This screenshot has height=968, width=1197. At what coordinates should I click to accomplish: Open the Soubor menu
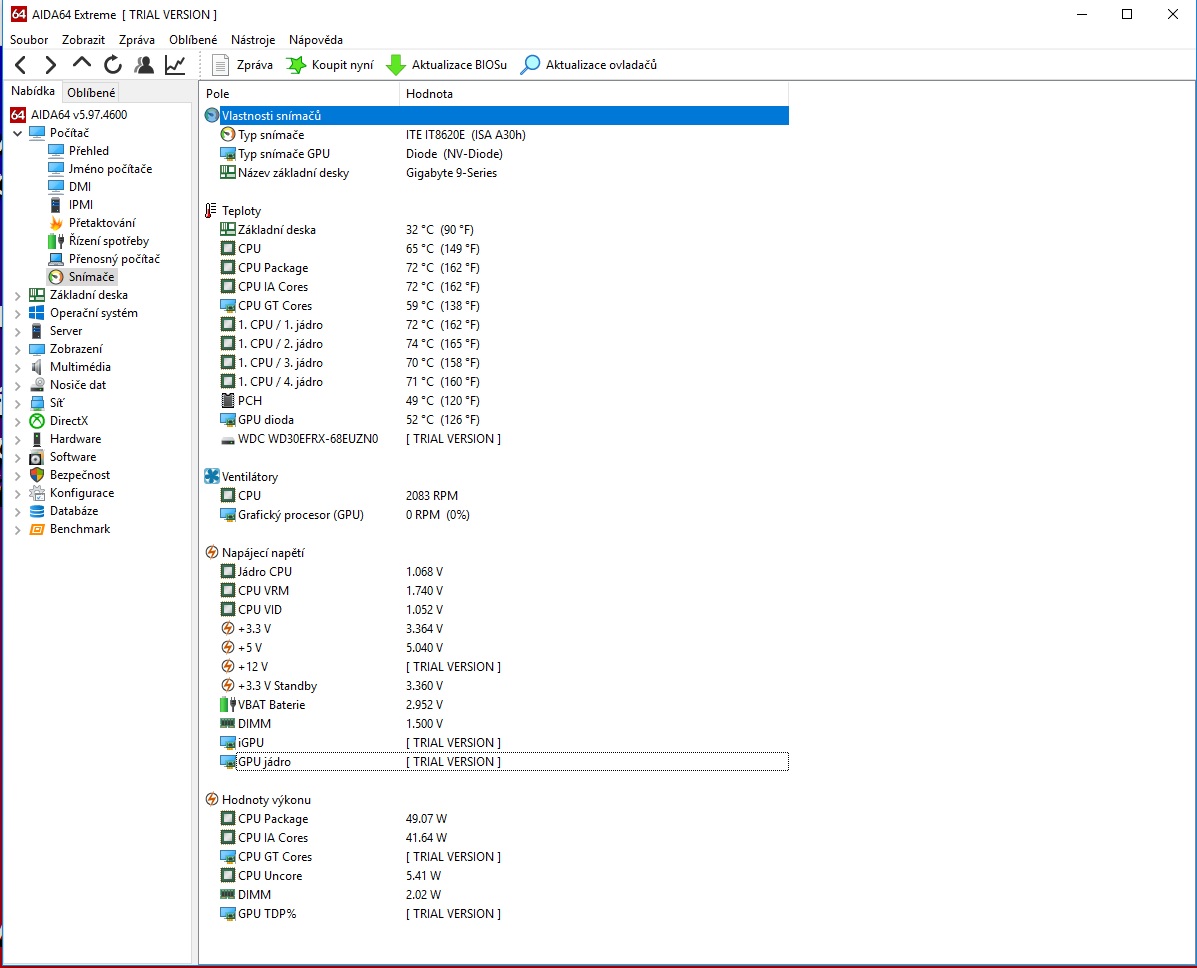coord(29,40)
